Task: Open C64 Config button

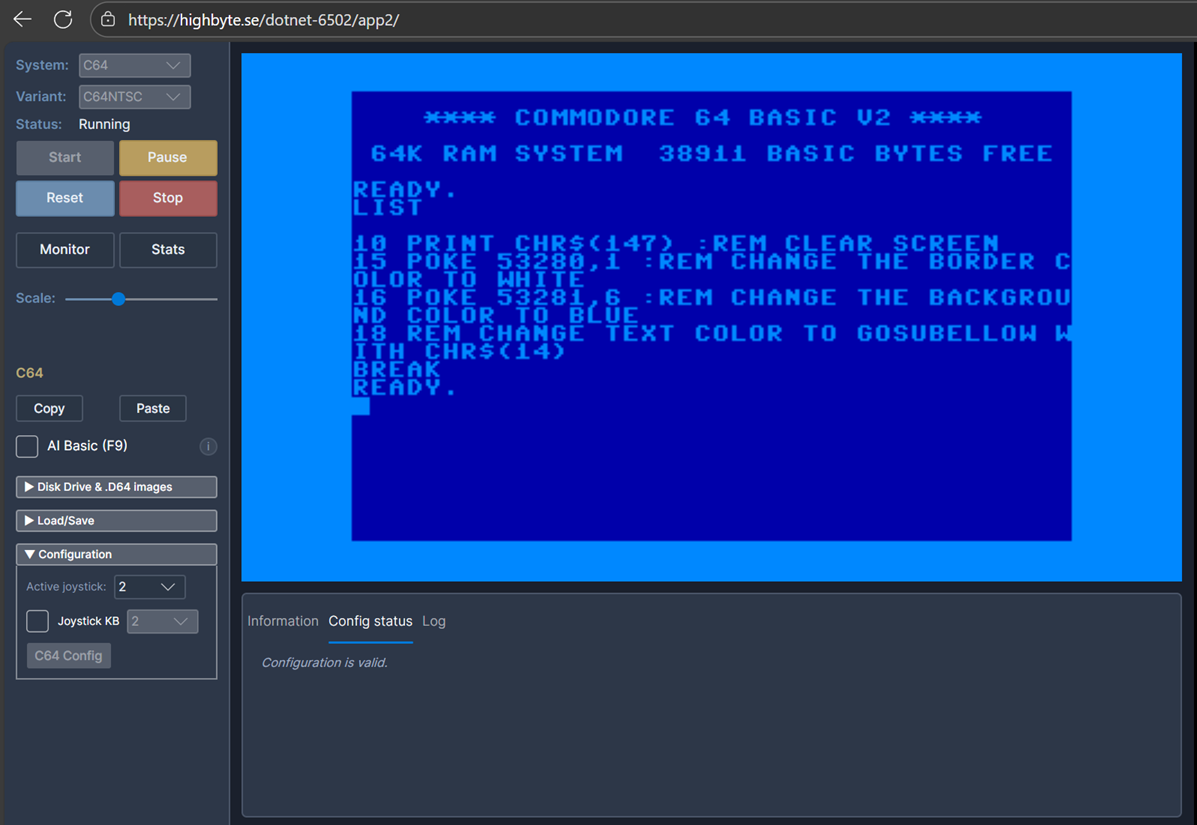Action: coord(69,656)
